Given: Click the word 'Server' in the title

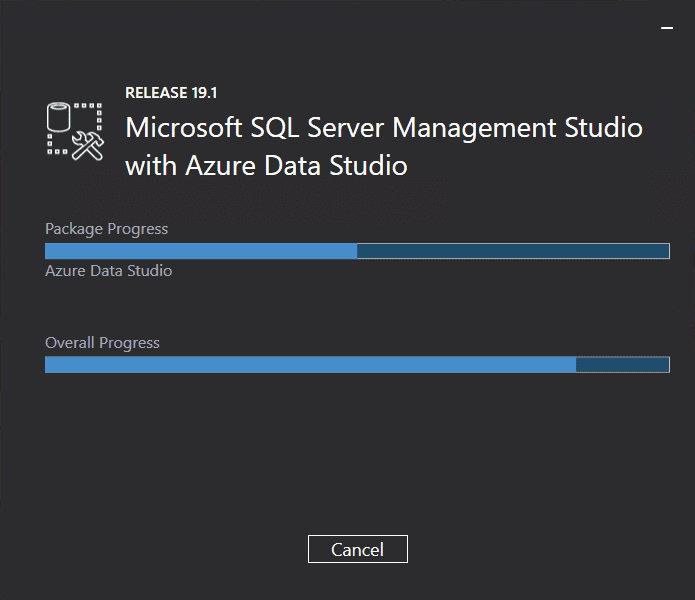Looking at the screenshot, I should click(x=345, y=128).
